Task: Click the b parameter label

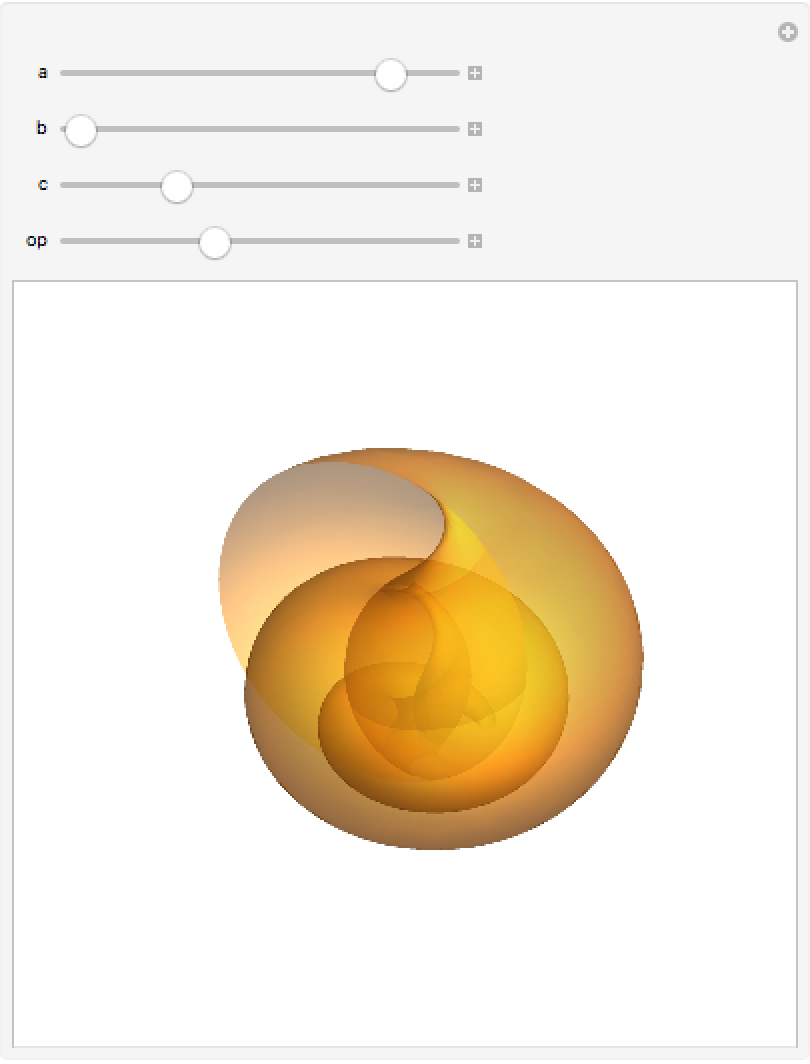Action: 42,128
